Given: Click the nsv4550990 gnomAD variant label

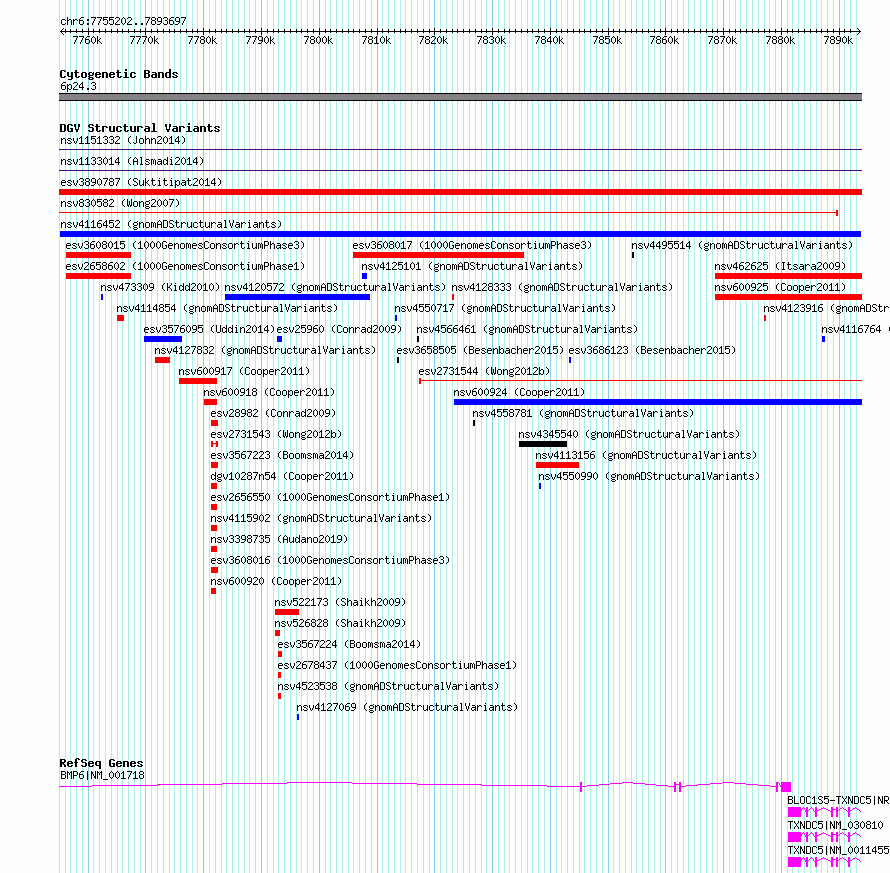Looking at the screenshot, I should click(649, 476).
